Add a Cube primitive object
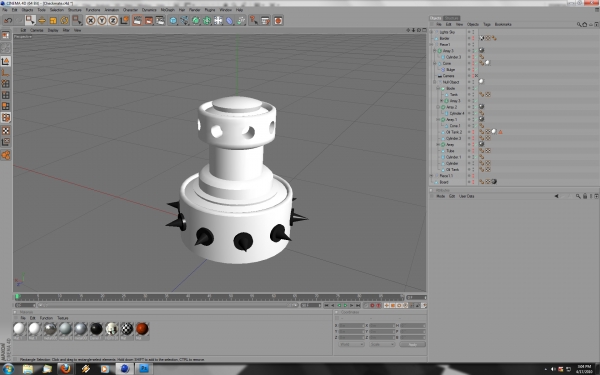This screenshot has width=600, height=375. pos(173,20)
